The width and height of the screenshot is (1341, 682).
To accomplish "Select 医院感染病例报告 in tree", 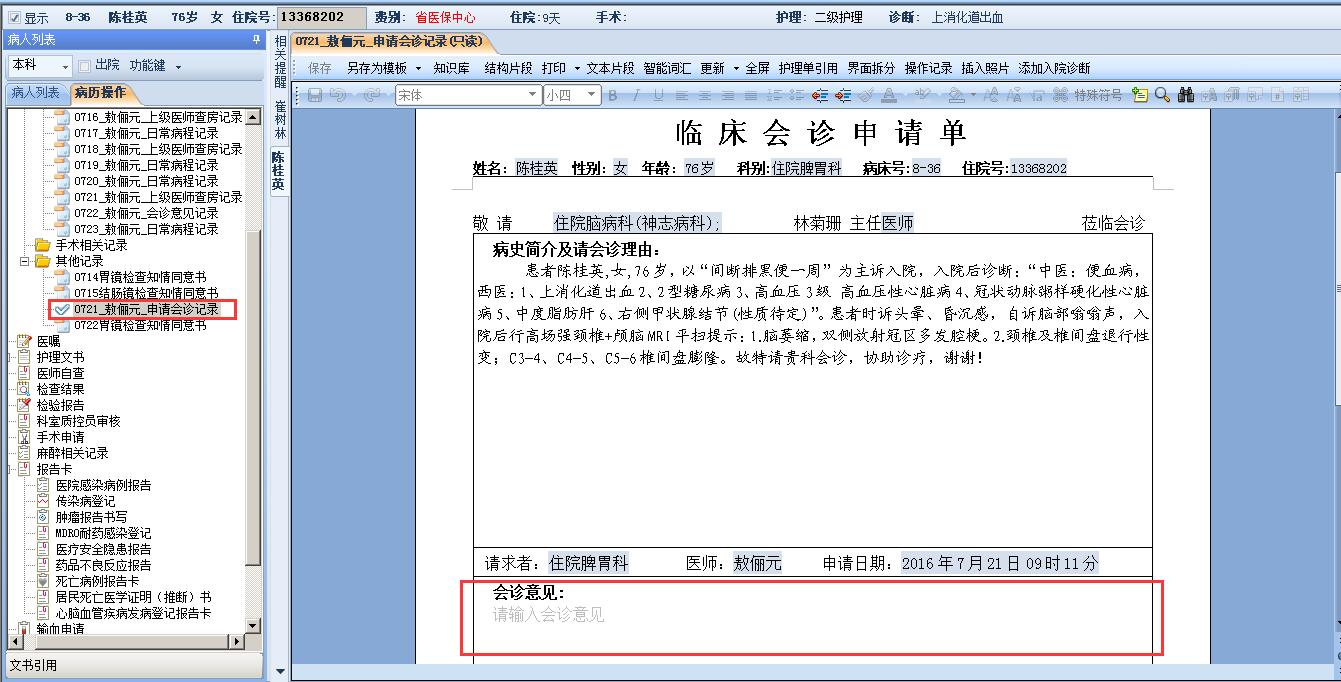I will coord(104,485).
